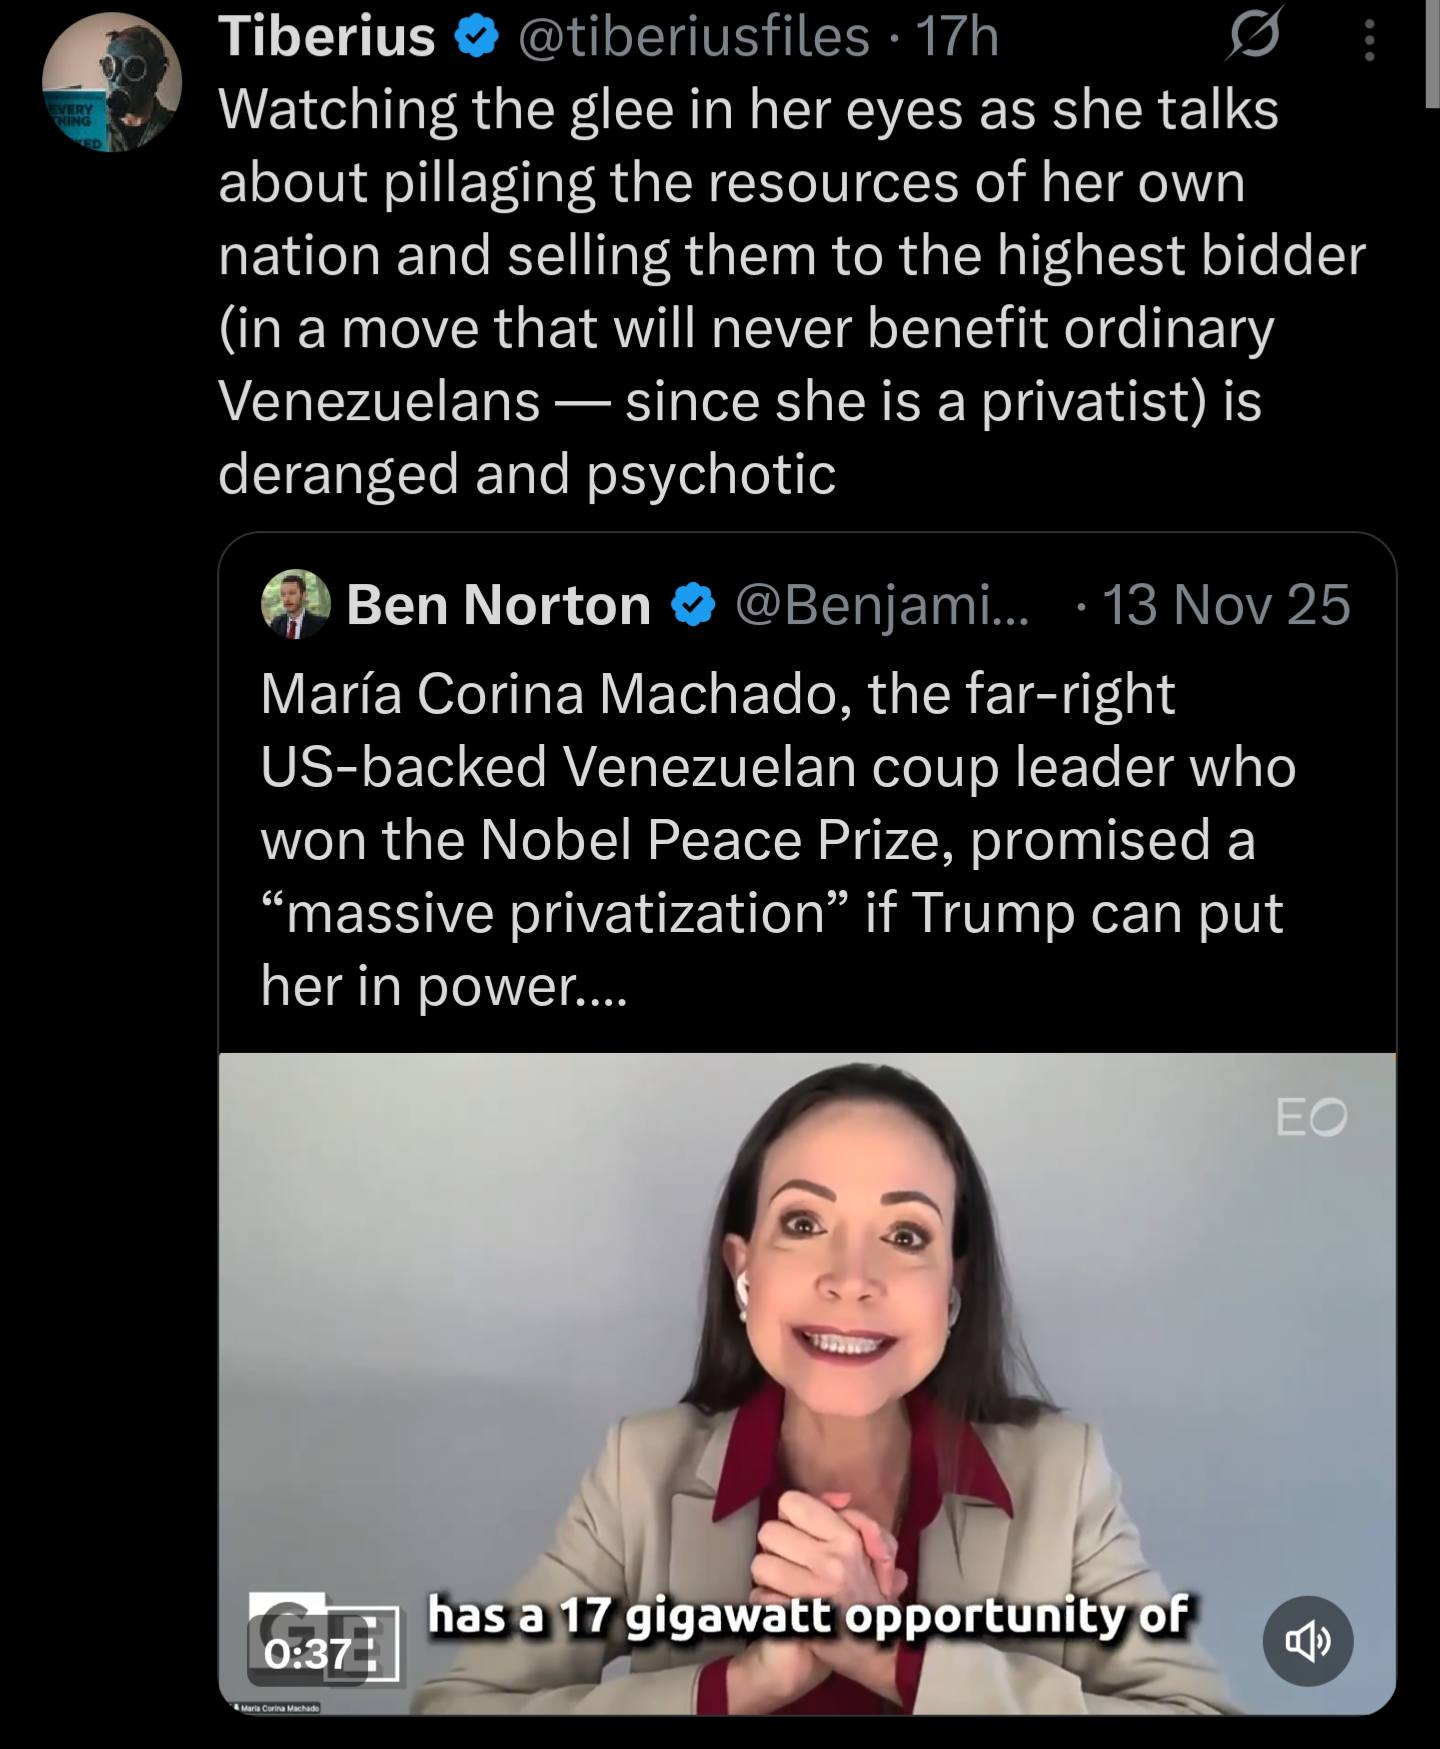Click Ben Norton's small avatar

(295, 604)
